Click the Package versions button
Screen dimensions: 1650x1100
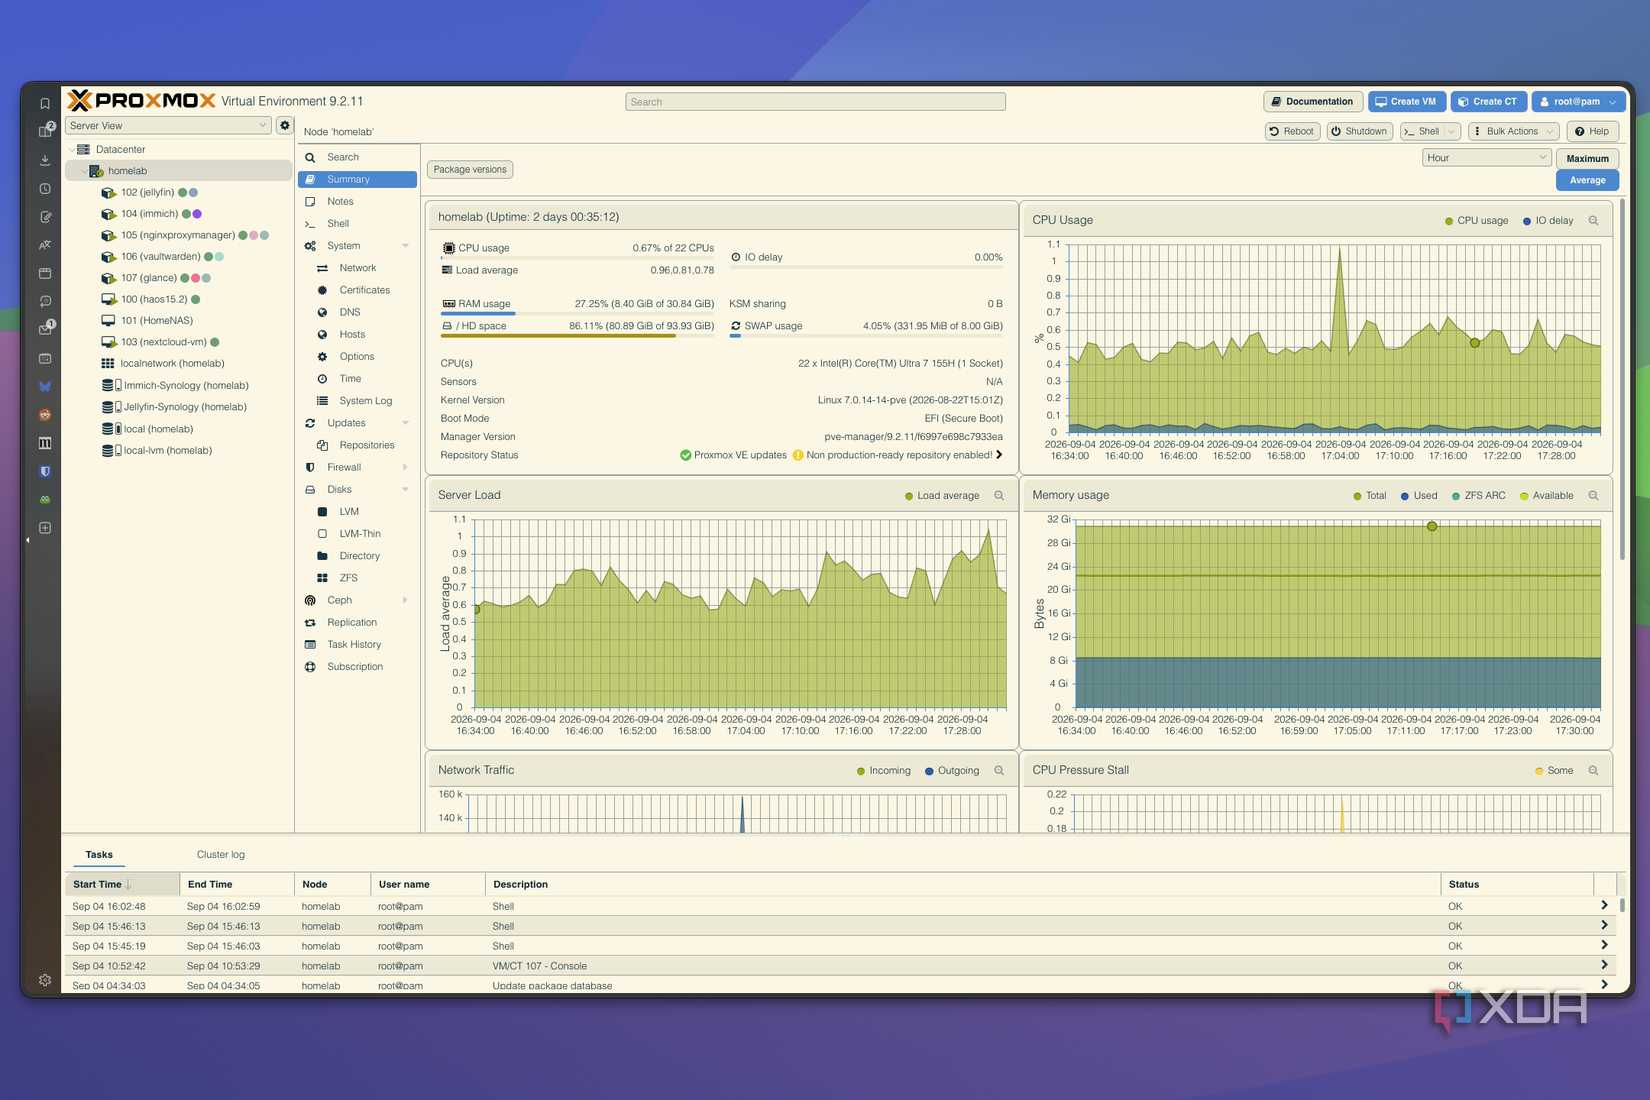[x=470, y=170]
